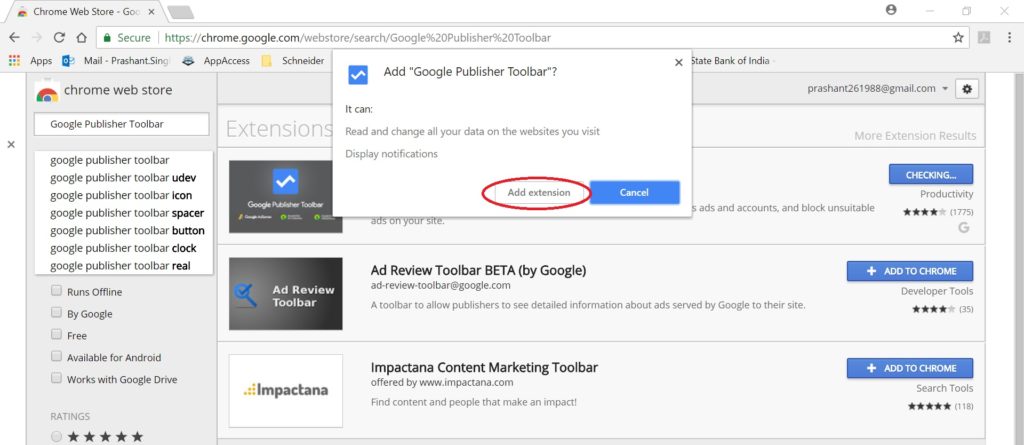The image size is (1024, 445).
Task: Reload the page with the refresh icon
Action: pyautogui.click(x=59, y=37)
